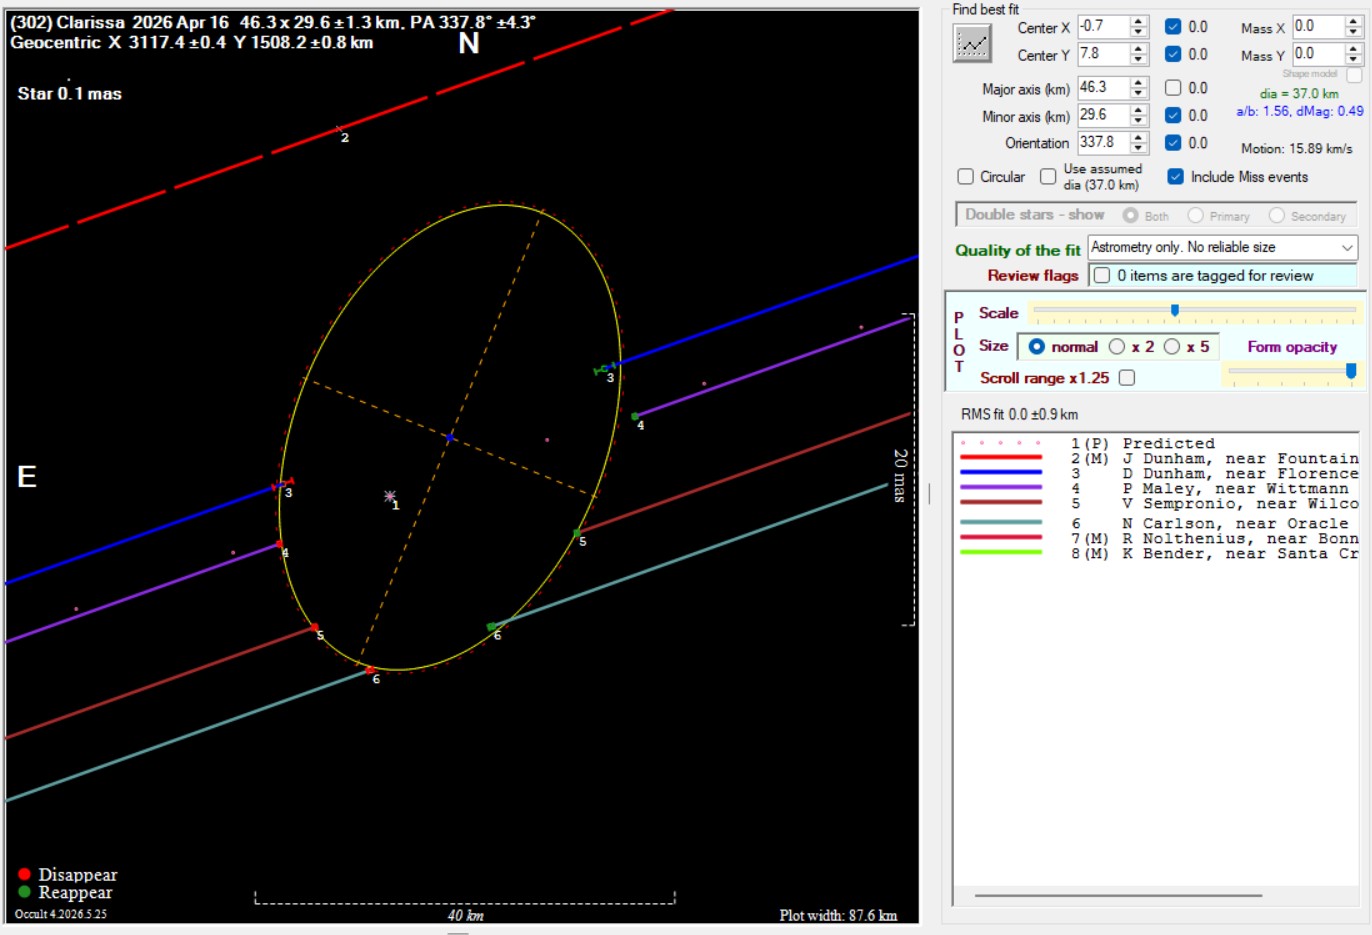1372x935 pixels.
Task: Select legend row V Sempronio, near Wilco
Action: point(1157,503)
